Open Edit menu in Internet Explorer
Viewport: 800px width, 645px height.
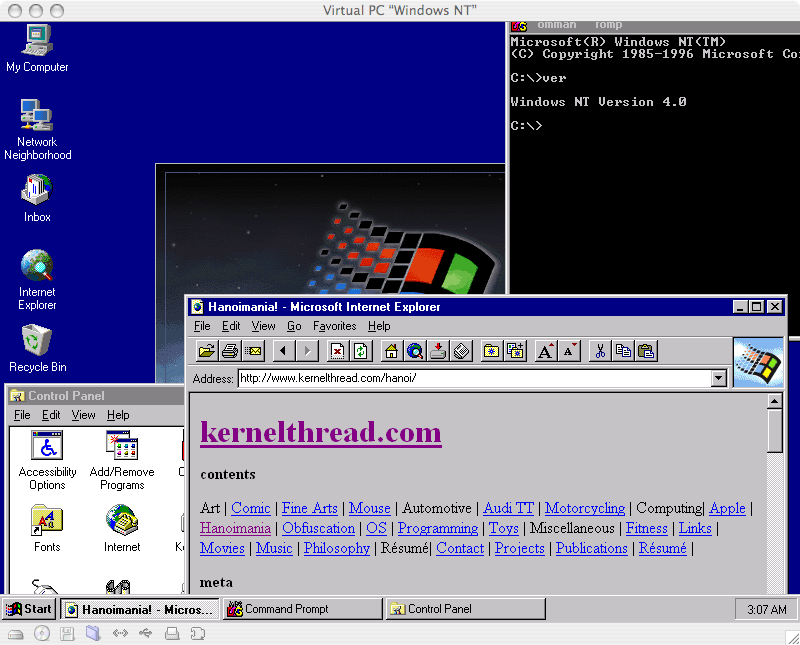tap(231, 326)
